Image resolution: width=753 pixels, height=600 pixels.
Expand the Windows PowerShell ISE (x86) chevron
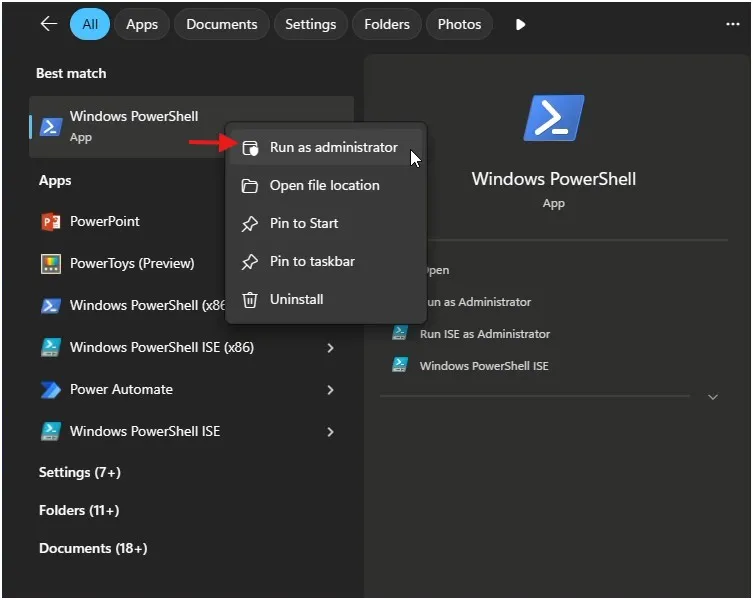(x=330, y=348)
